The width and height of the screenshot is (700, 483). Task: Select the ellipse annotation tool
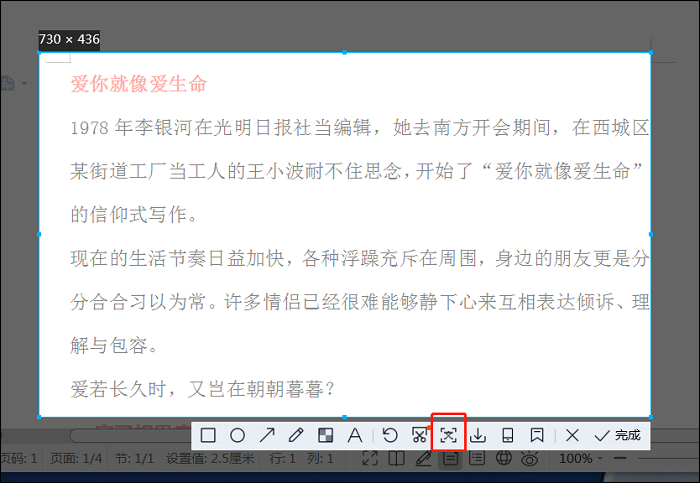tap(237, 435)
